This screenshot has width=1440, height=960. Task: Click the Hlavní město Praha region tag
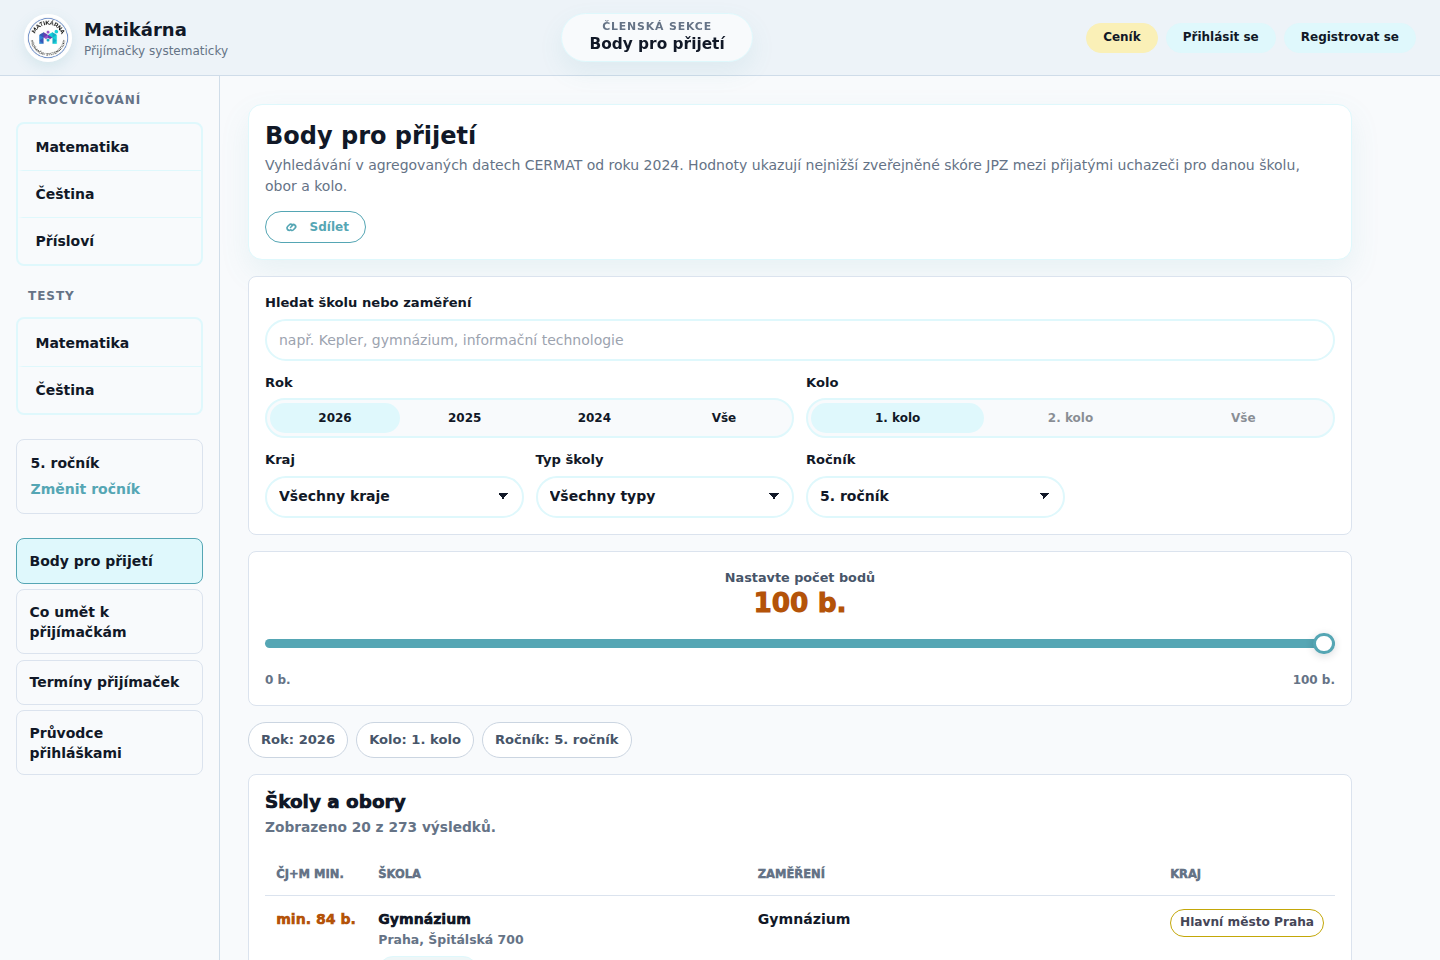click(1247, 922)
